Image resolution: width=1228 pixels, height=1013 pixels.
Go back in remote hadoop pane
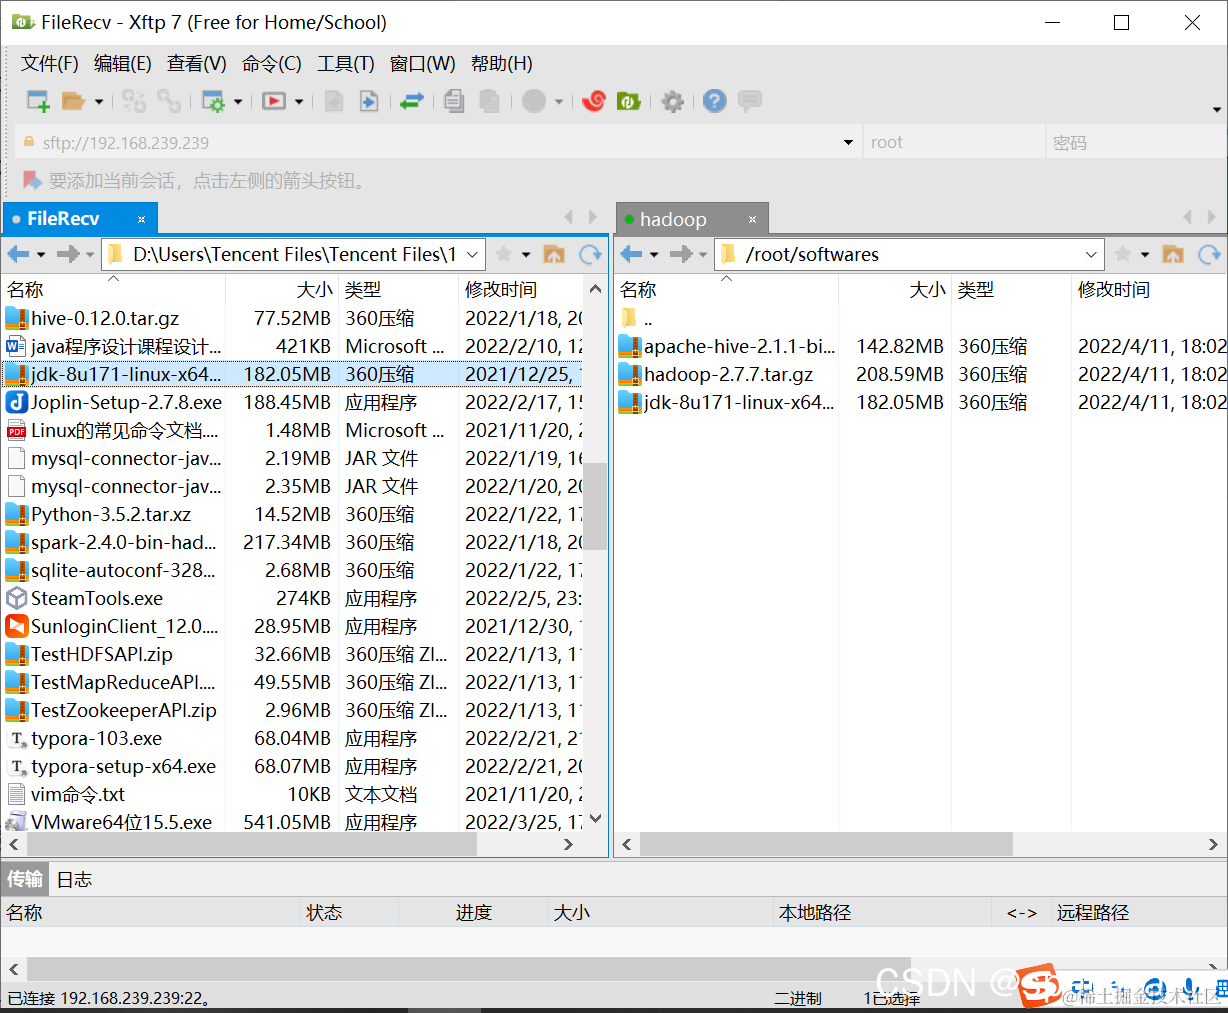[631, 254]
